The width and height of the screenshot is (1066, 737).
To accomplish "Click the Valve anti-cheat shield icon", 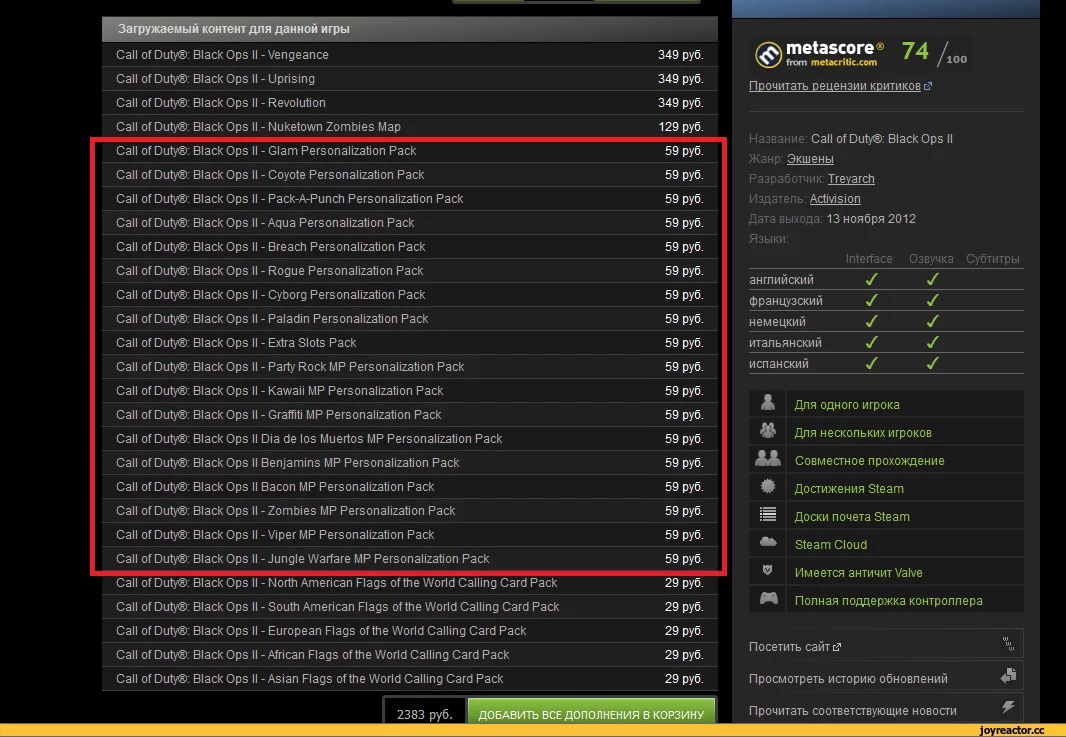I will click(766, 572).
